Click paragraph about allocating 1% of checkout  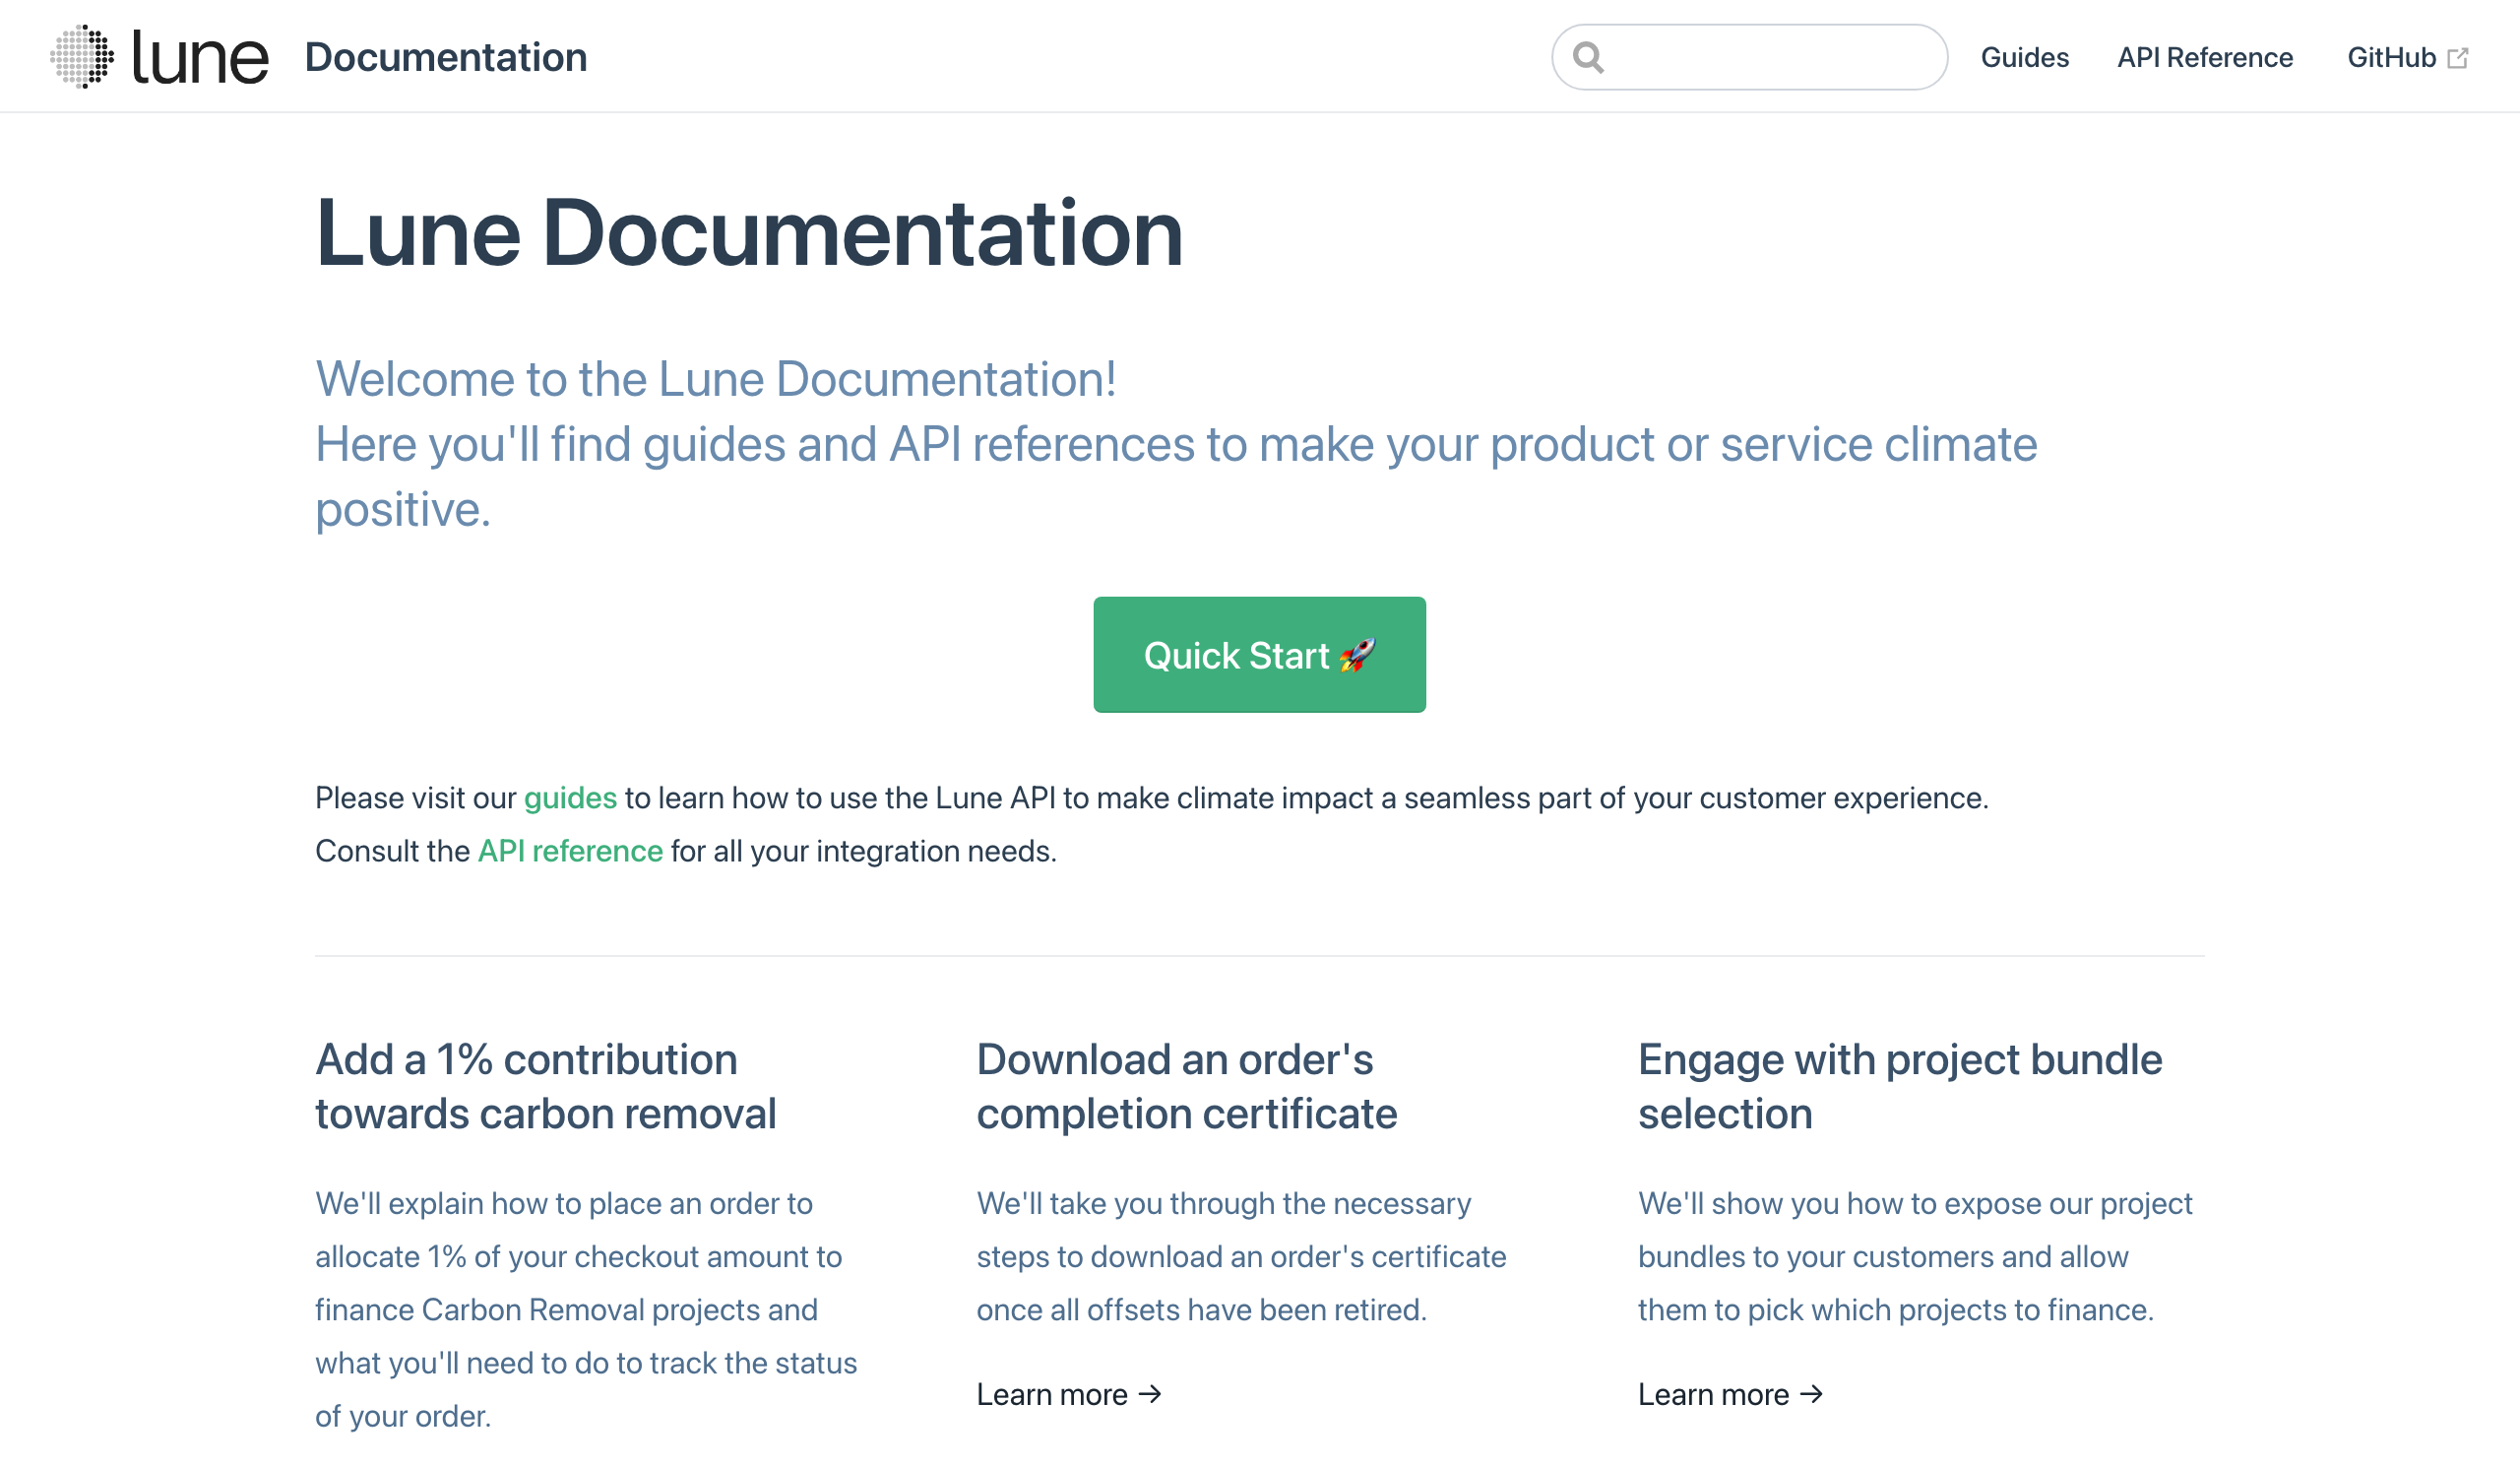(x=586, y=1310)
